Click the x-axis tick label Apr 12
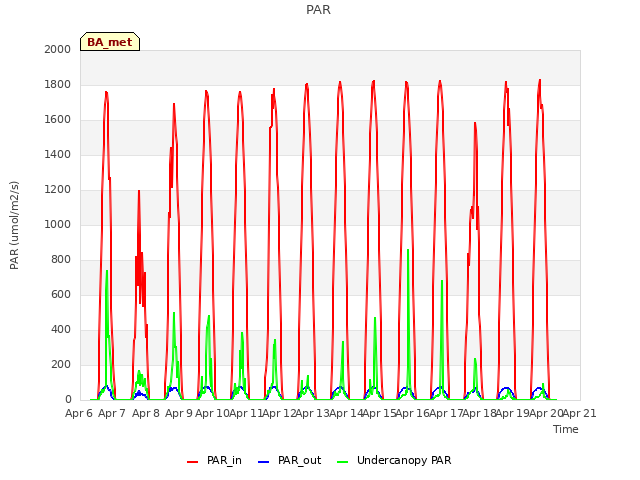The width and height of the screenshot is (640, 480). (x=279, y=413)
